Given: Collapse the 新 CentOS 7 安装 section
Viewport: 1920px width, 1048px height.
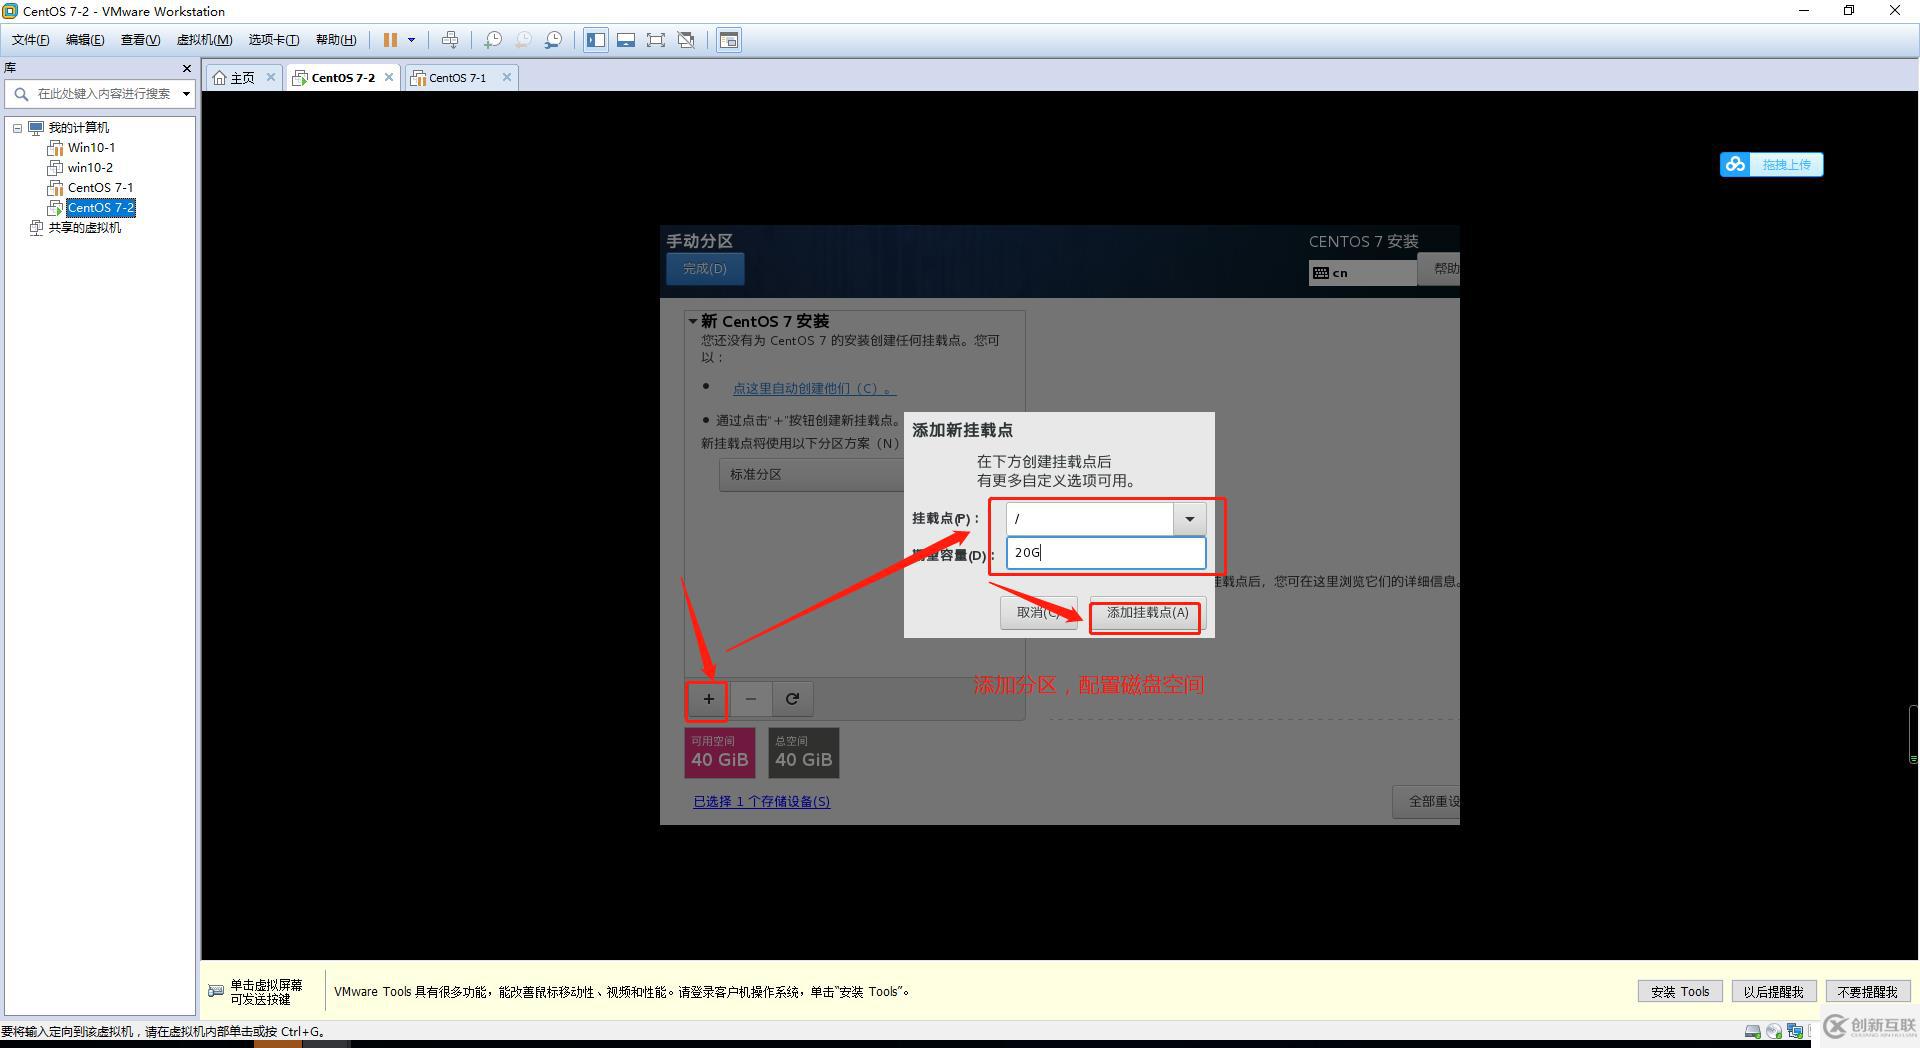Looking at the screenshot, I should [x=692, y=322].
